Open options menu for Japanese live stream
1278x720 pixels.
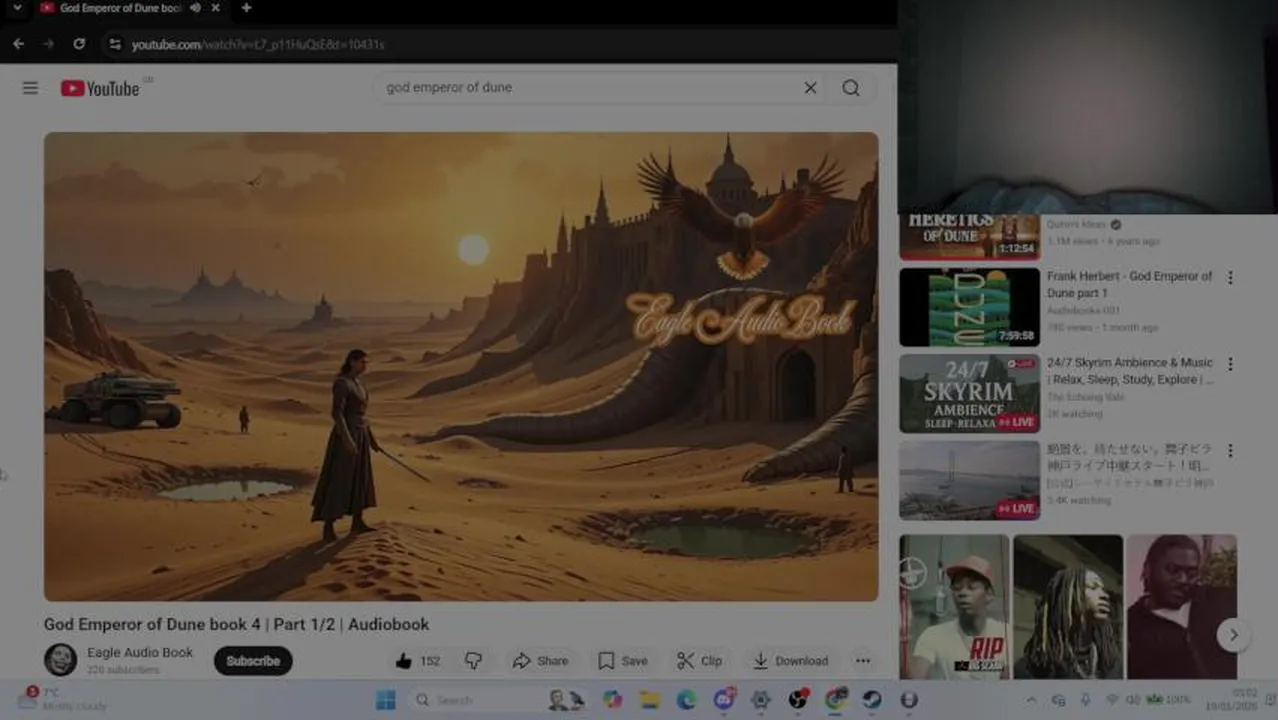click(1230, 451)
